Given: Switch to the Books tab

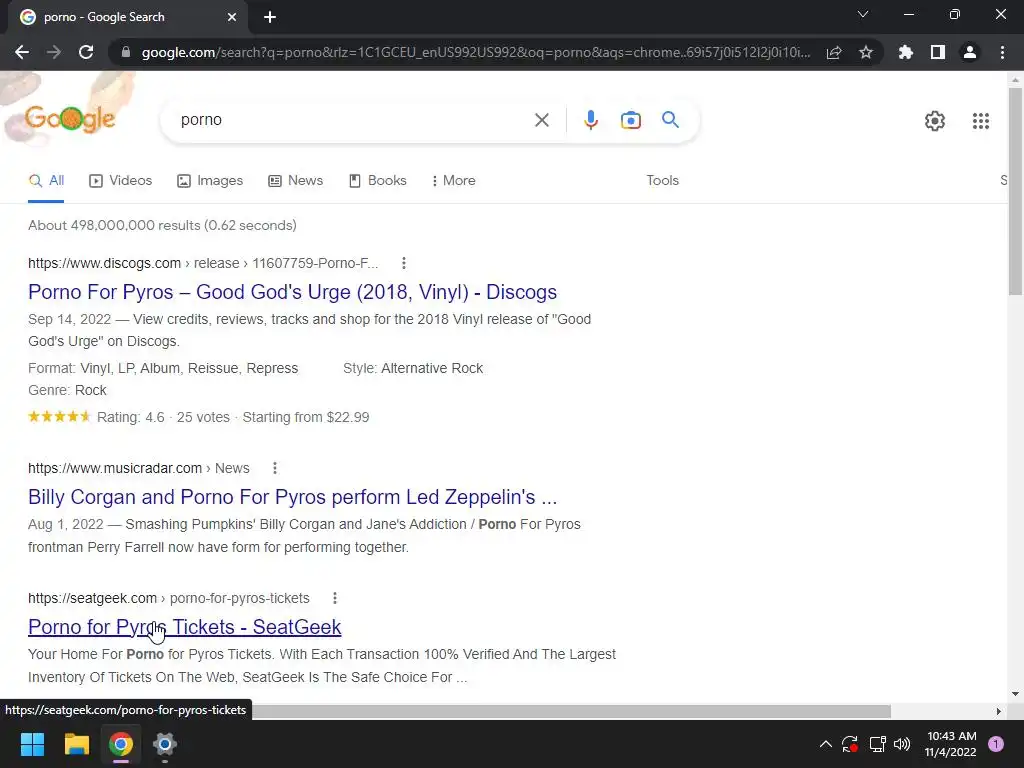Looking at the screenshot, I should pos(377,180).
